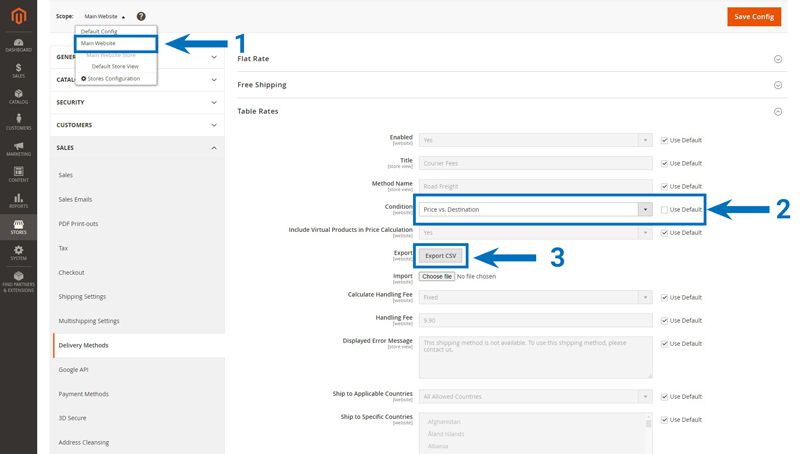Toggle Use Default for Displayed Error Message

click(x=664, y=344)
